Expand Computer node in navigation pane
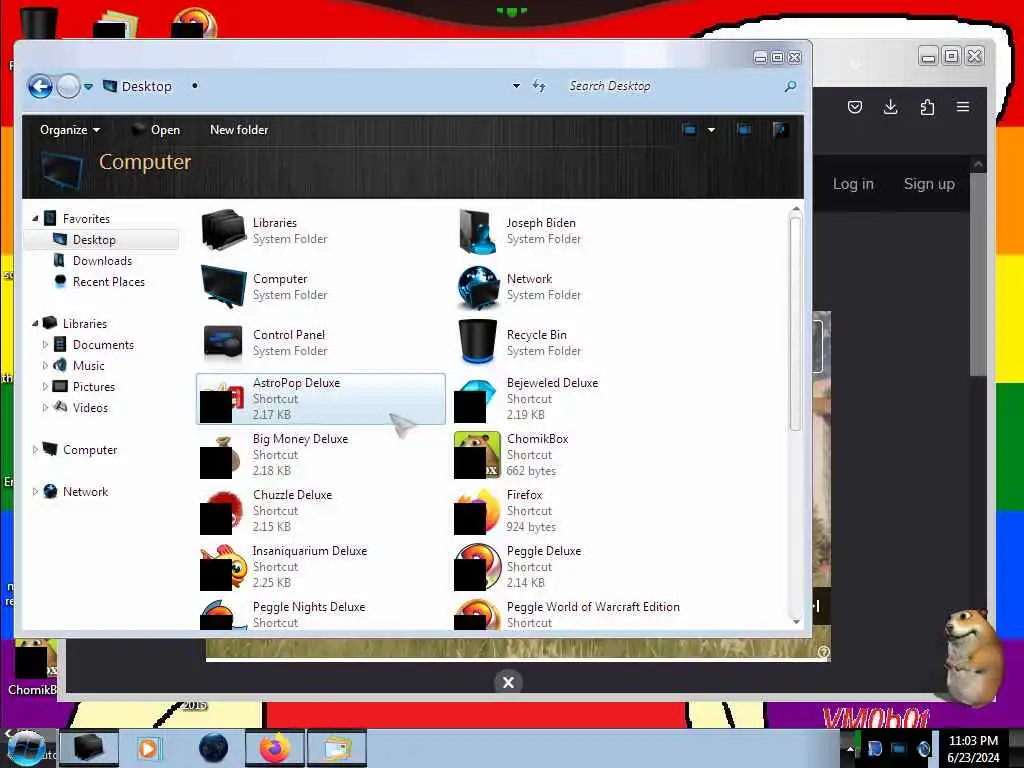Image resolution: width=1024 pixels, height=768 pixels. [x=35, y=450]
